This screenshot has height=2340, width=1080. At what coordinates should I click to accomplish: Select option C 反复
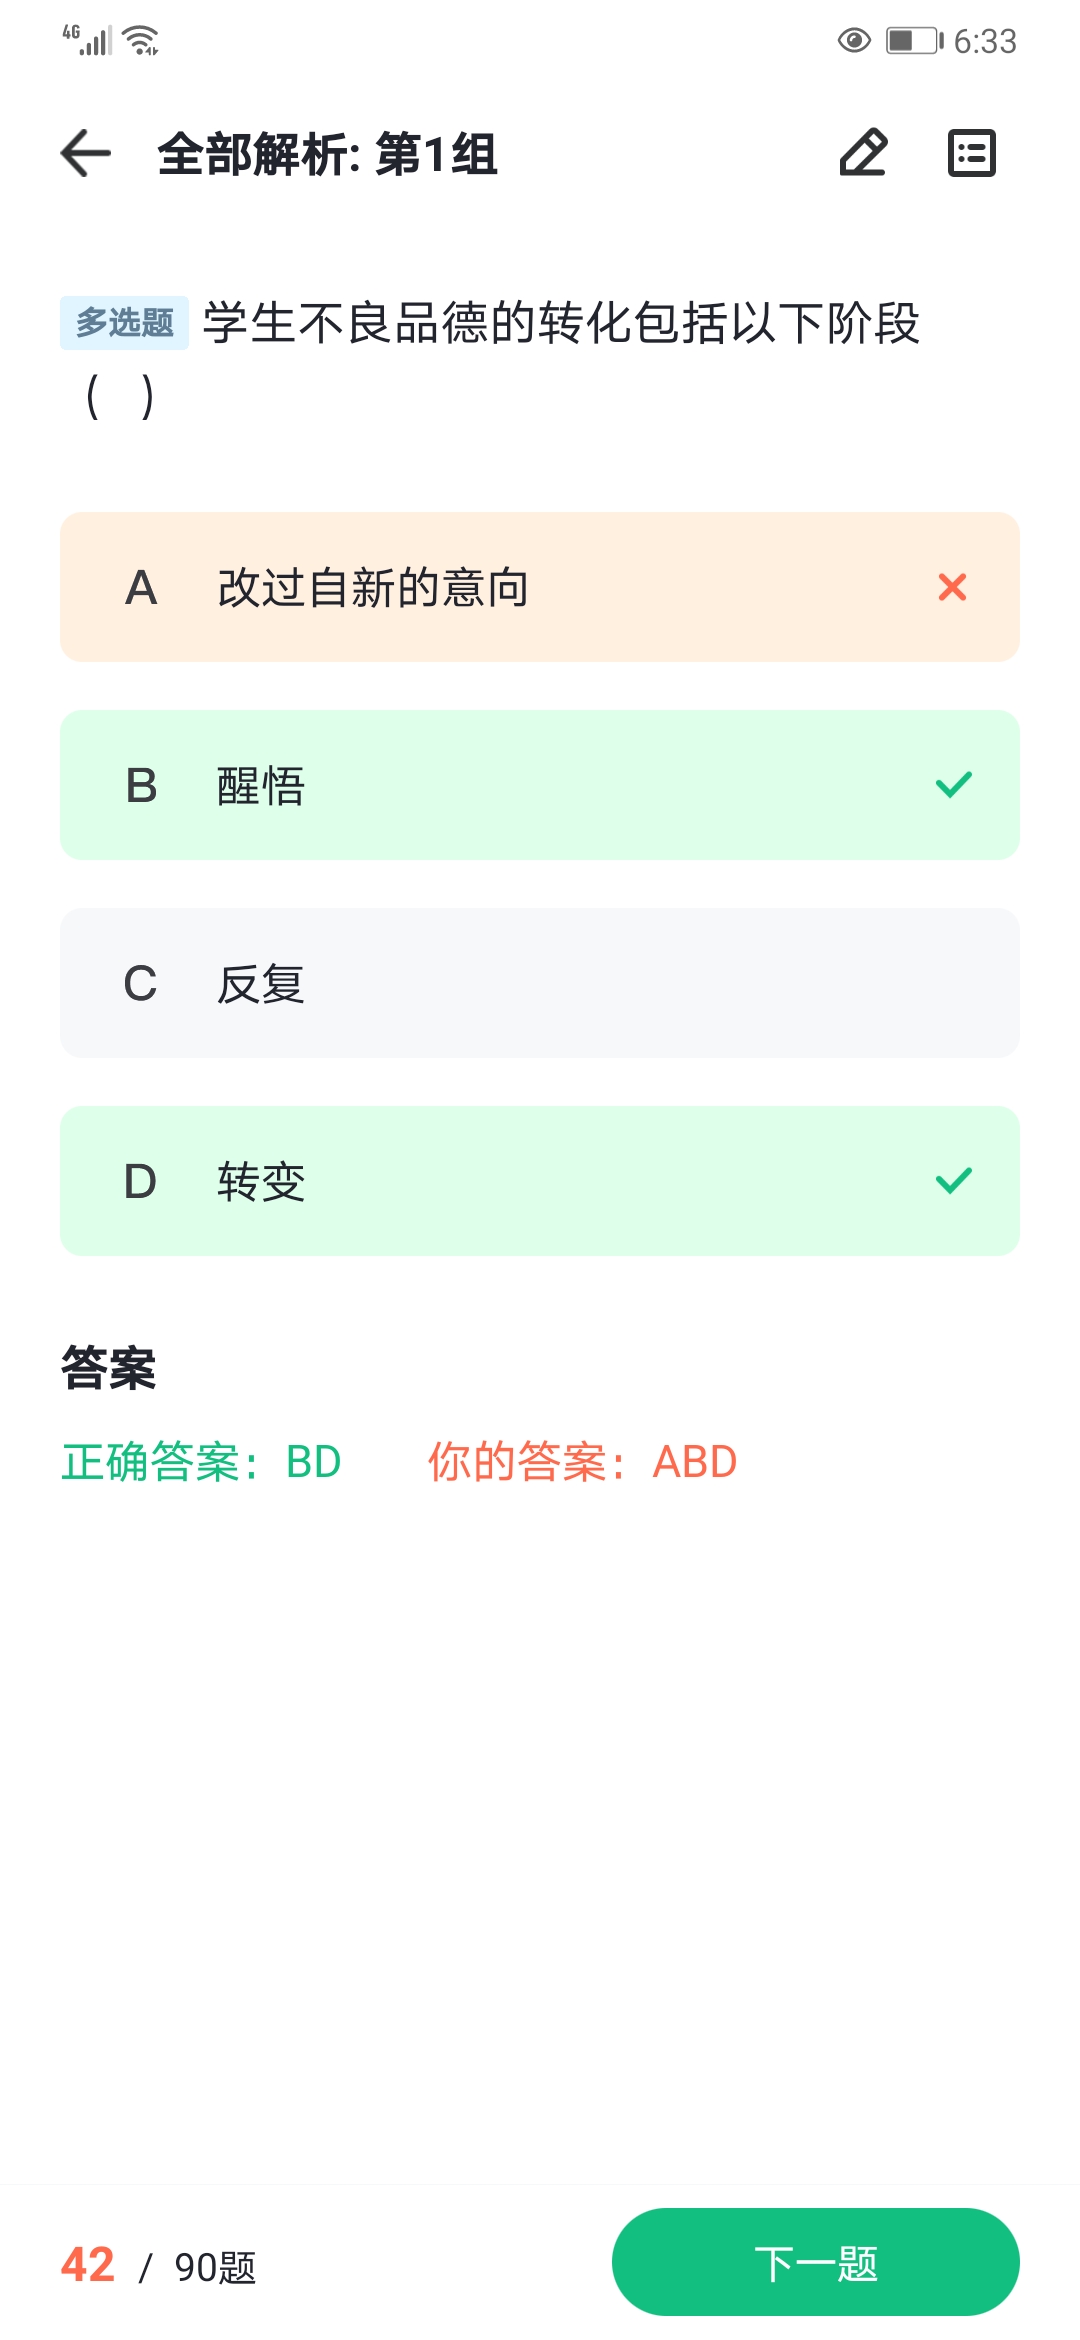click(540, 983)
